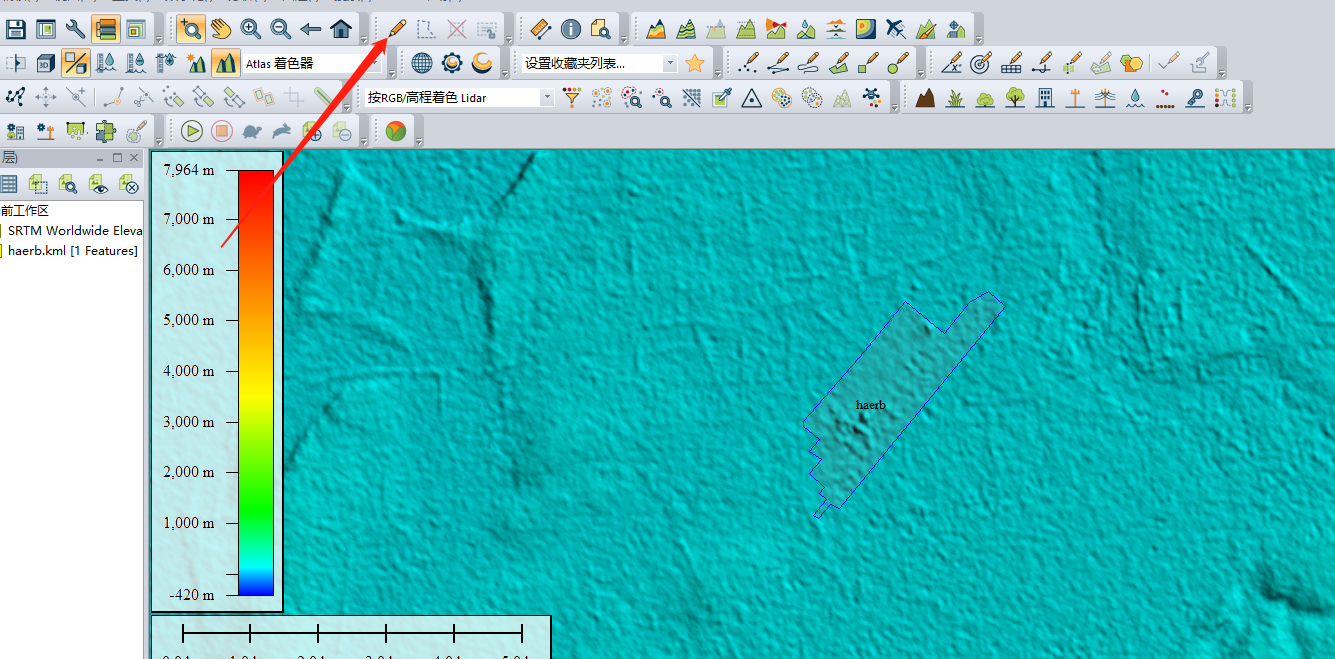Image resolution: width=1335 pixels, height=659 pixels.
Task: Click the -420 m legend value
Action: (x=192, y=595)
